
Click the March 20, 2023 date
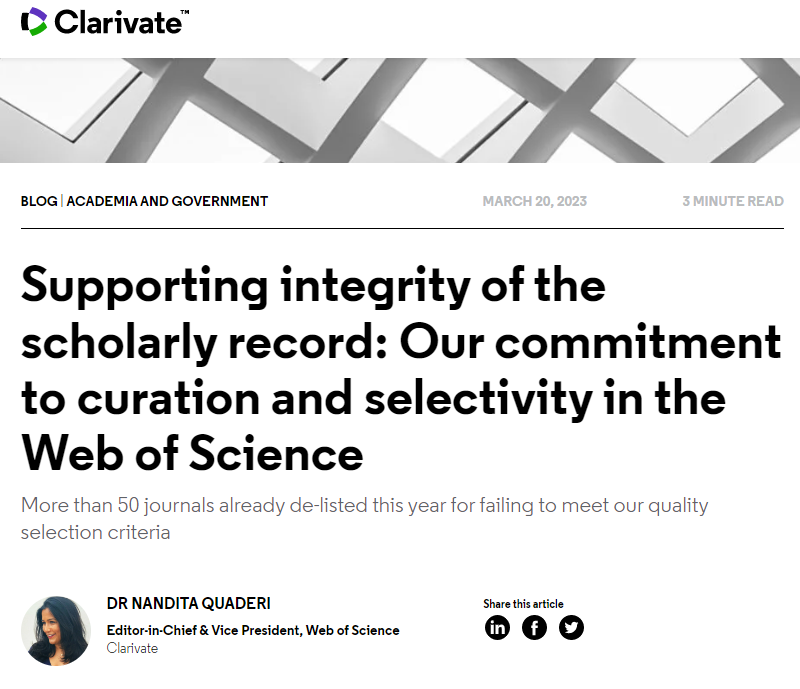pos(535,201)
